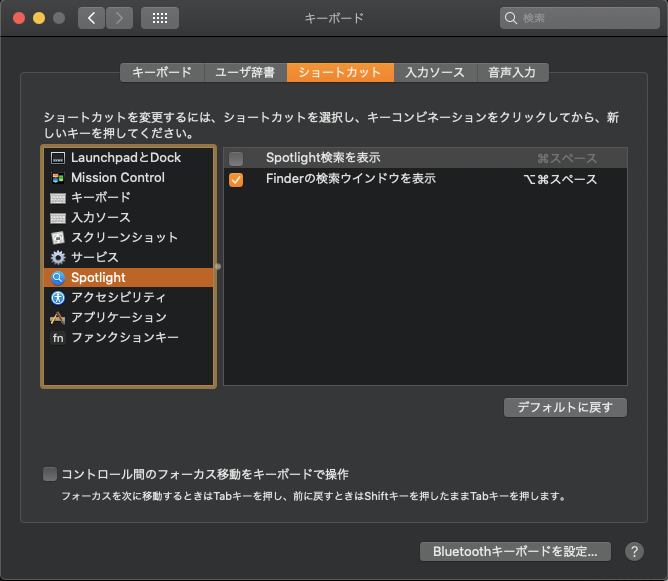Click the 入力ソース category icon
This screenshot has height=581, width=668.
pyautogui.click(x=58, y=218)
